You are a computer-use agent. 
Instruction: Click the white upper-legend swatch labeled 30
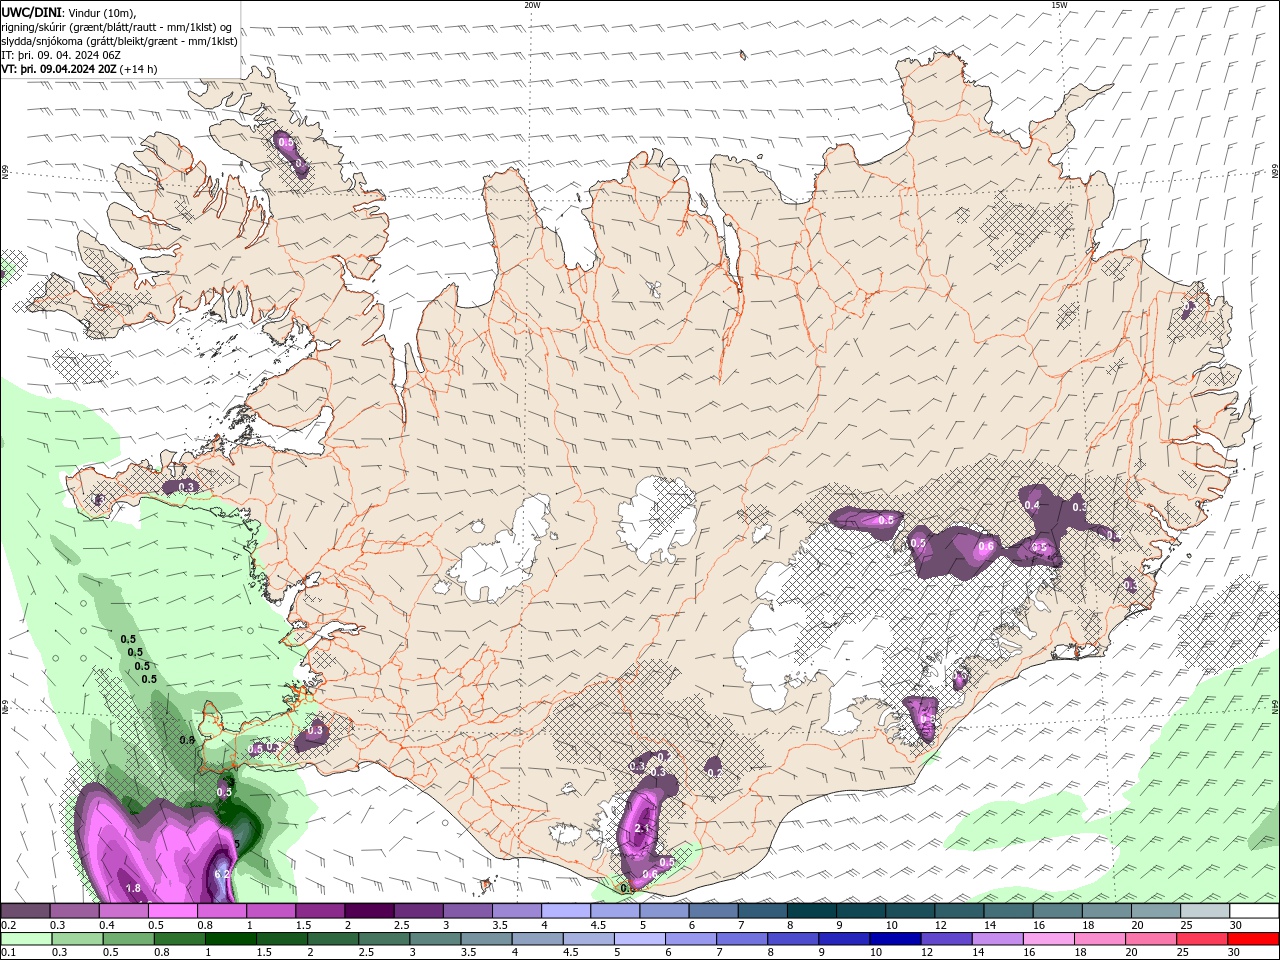click(1254, 911)
